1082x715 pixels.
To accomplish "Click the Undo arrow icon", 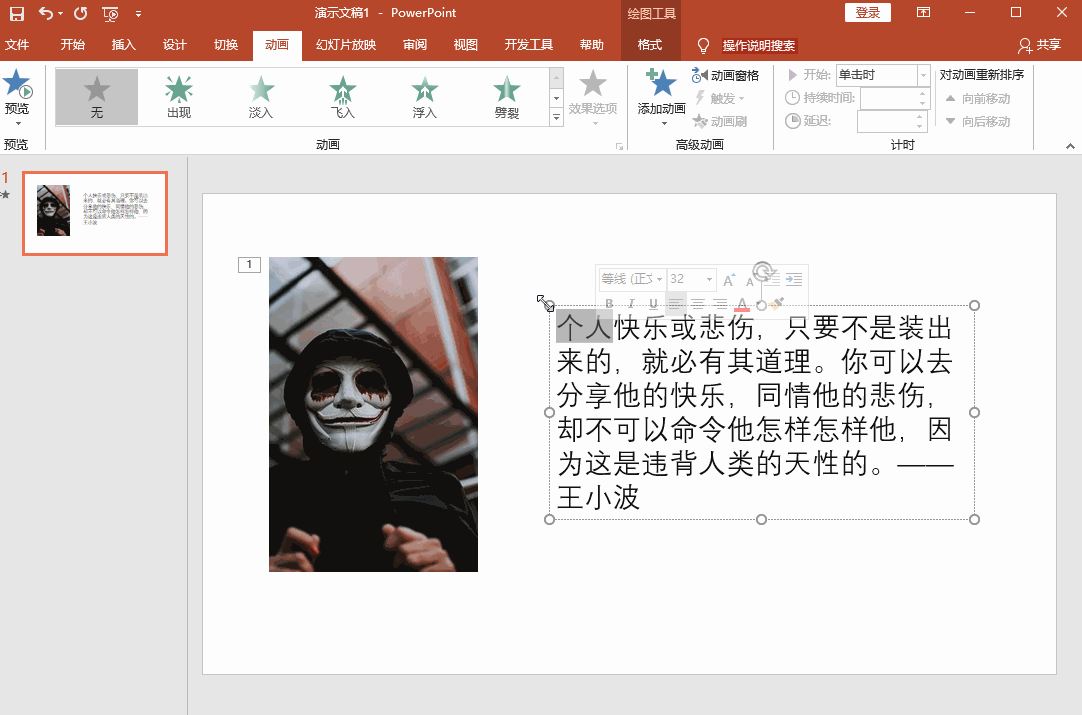I will coord(45,12).
